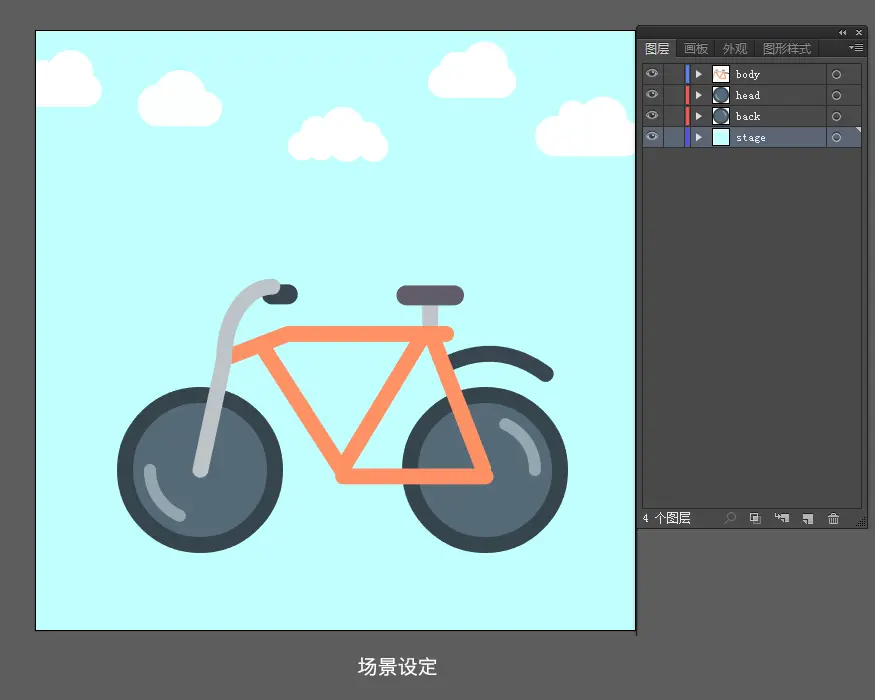
Task: Click the orange bicycle frame top tube
Action: click(357, 334)
